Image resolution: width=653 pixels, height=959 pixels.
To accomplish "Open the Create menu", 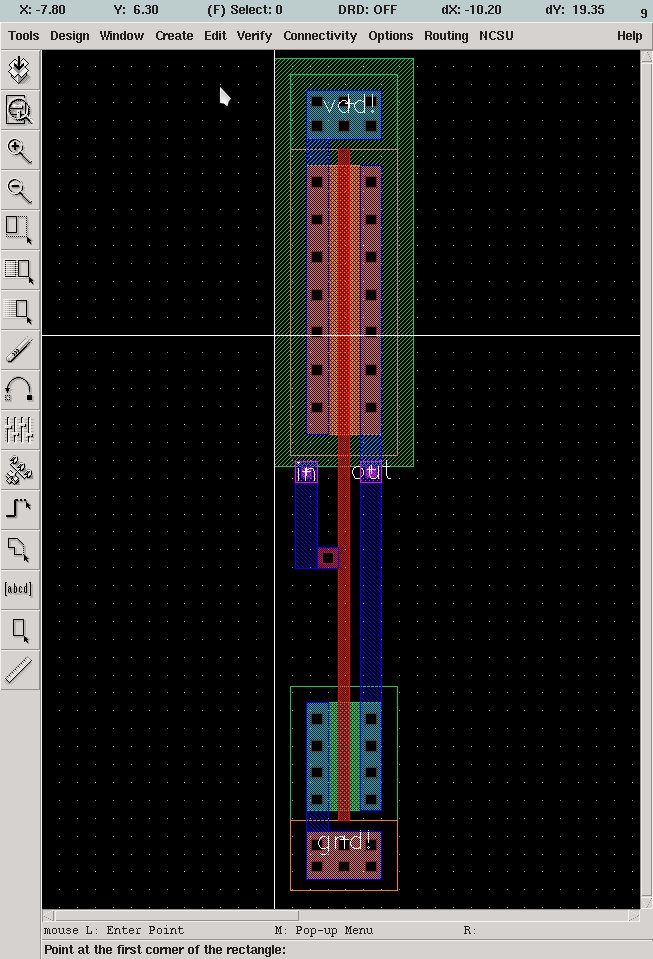I will 174,35.
